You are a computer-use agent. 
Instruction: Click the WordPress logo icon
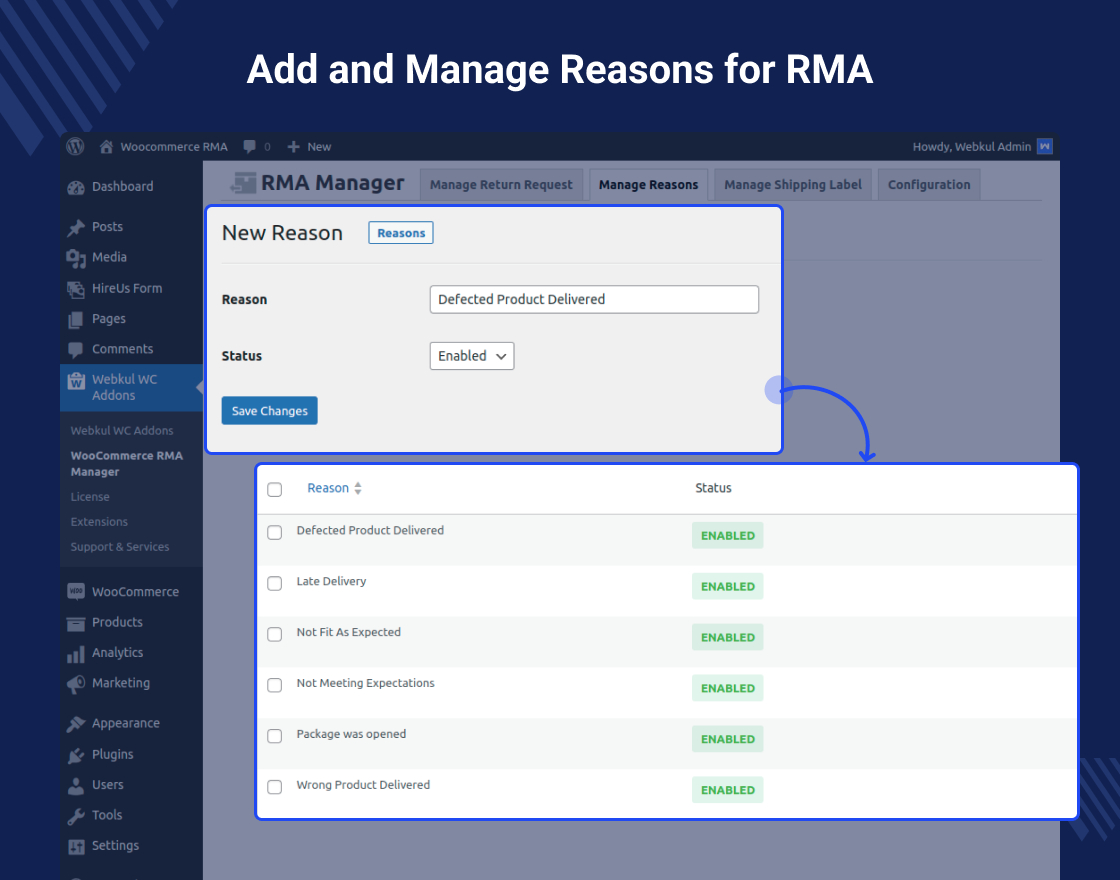76,146
